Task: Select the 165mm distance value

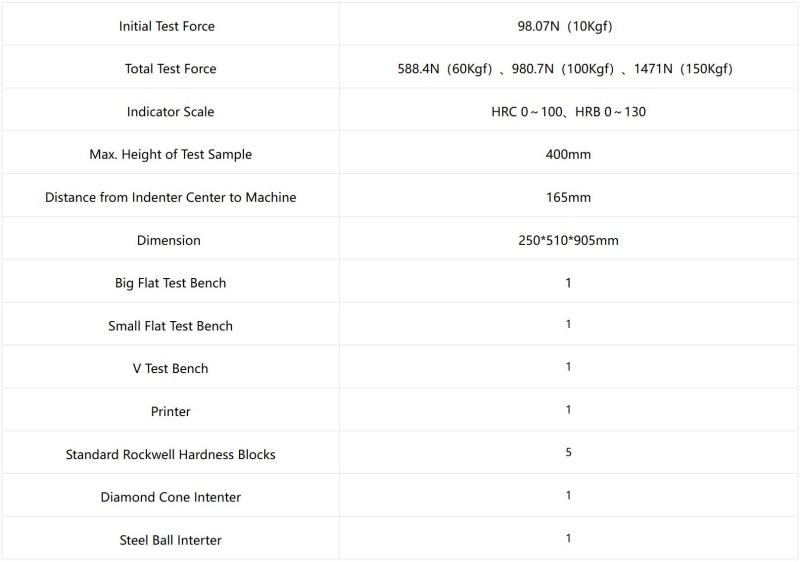Action: pos(568,198)
